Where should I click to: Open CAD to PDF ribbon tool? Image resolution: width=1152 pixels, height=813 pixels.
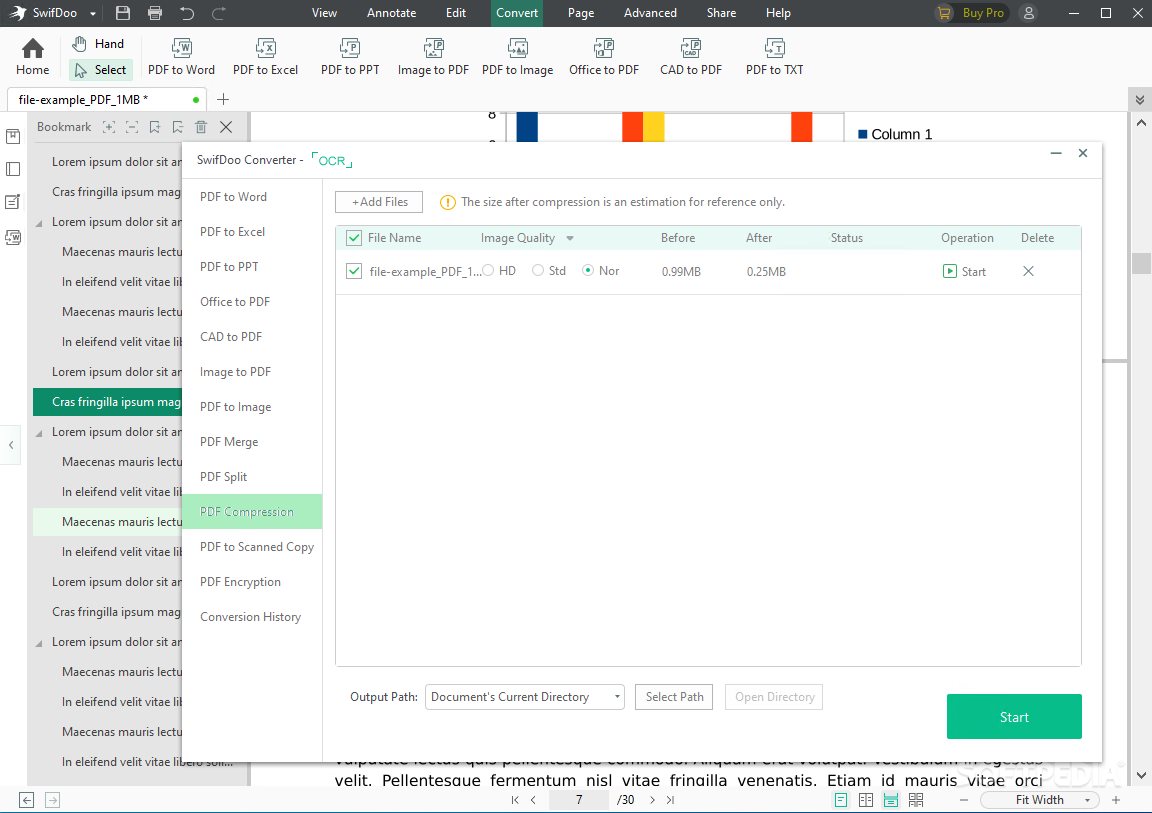click(x=691, y=57)
